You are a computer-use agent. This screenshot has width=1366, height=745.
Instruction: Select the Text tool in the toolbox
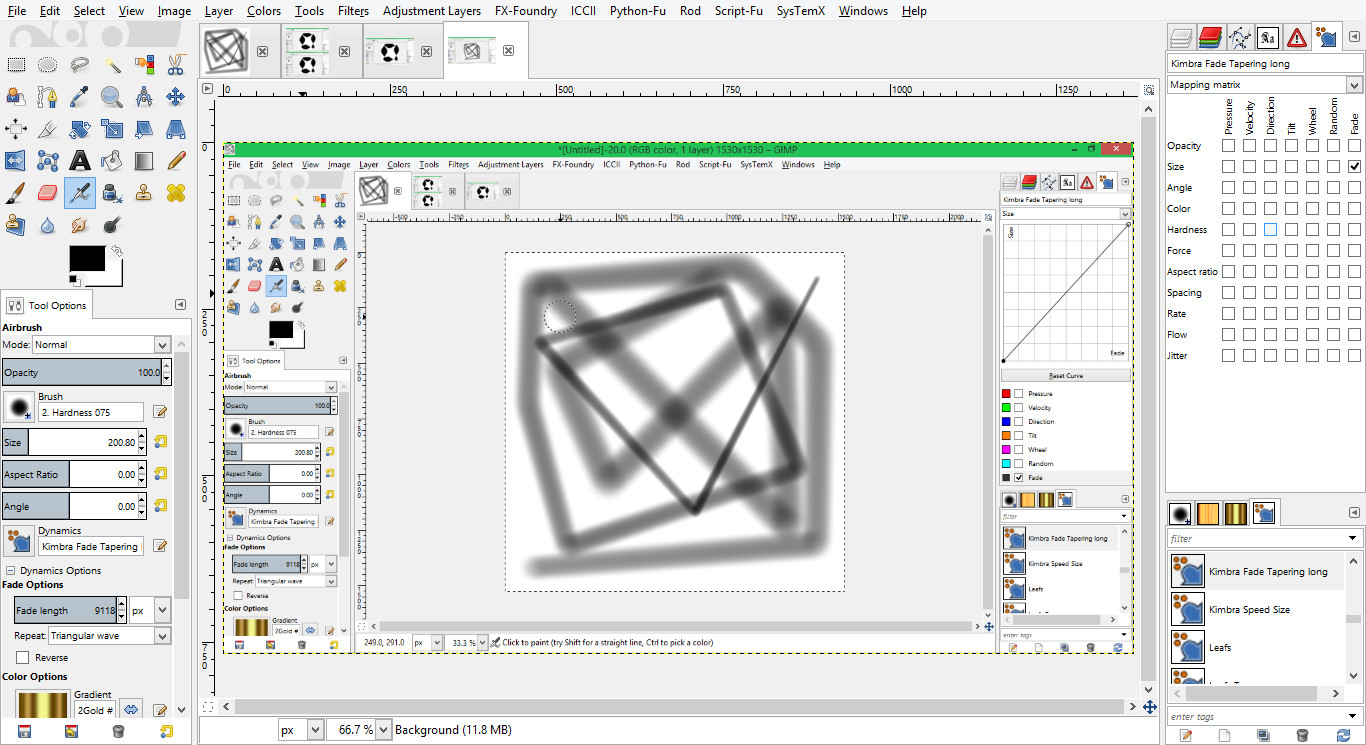[80, 160]
